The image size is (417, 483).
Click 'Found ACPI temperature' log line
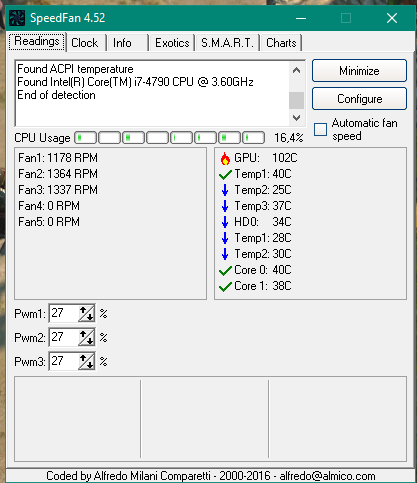[75, 69]
